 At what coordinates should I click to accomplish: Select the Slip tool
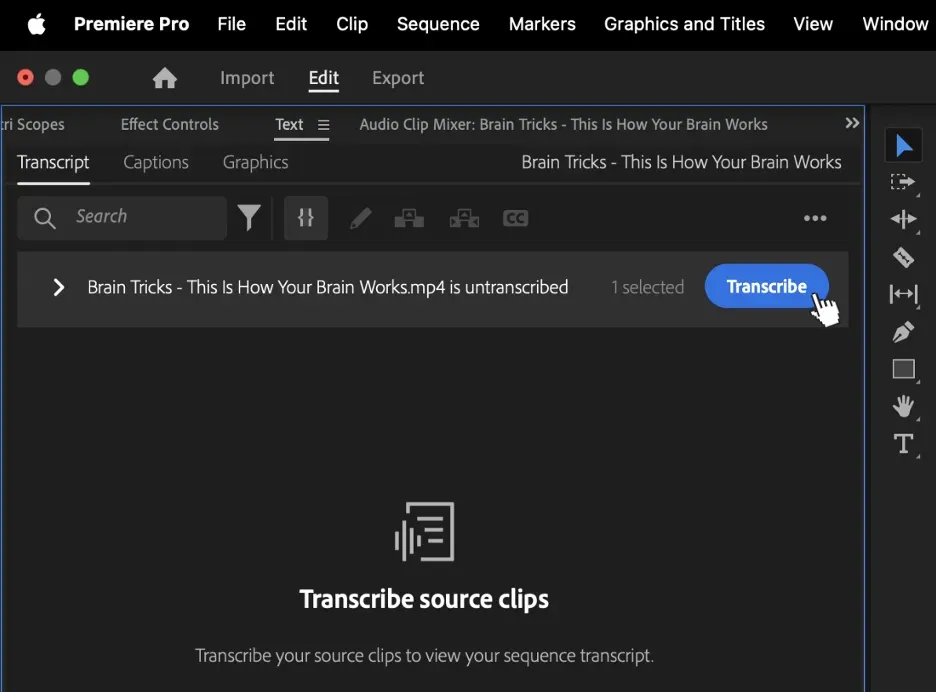coord(903,294)
